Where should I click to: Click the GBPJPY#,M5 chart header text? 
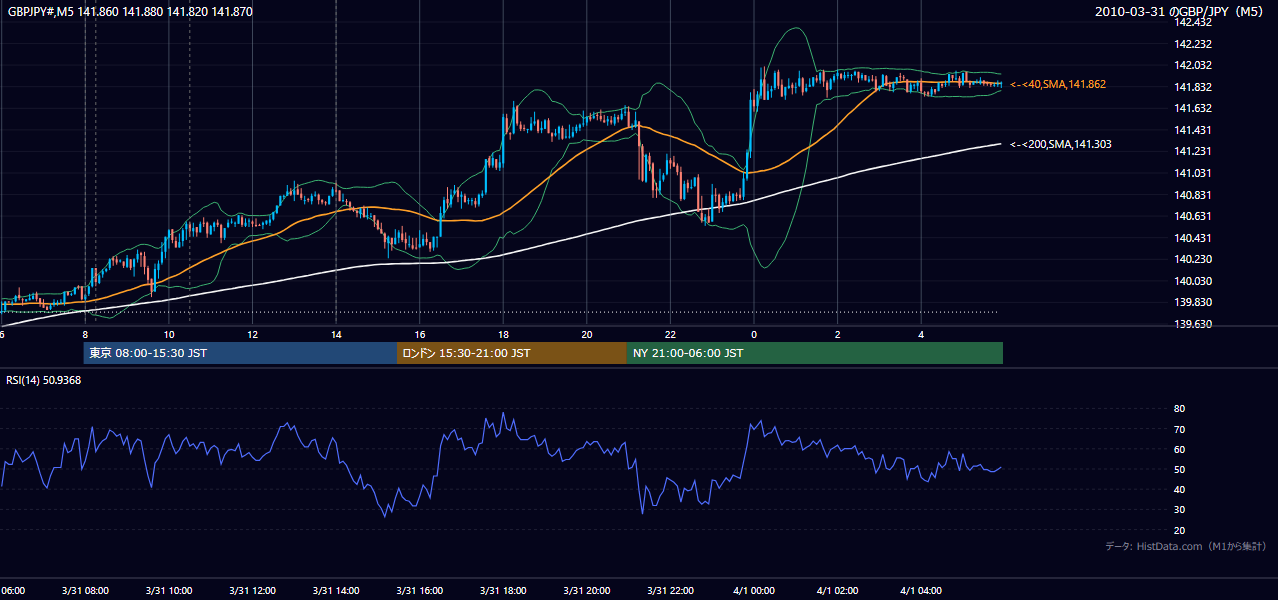point(129,12)
